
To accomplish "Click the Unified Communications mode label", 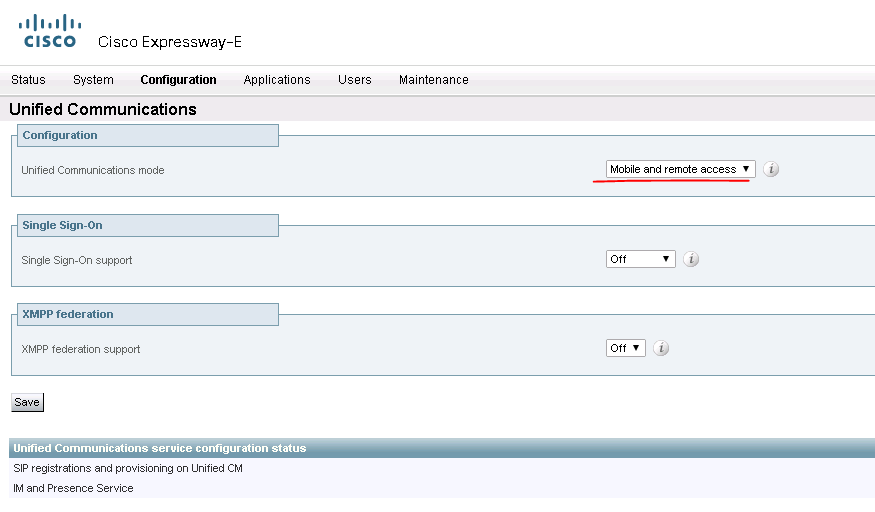I will tap(93, 170).
